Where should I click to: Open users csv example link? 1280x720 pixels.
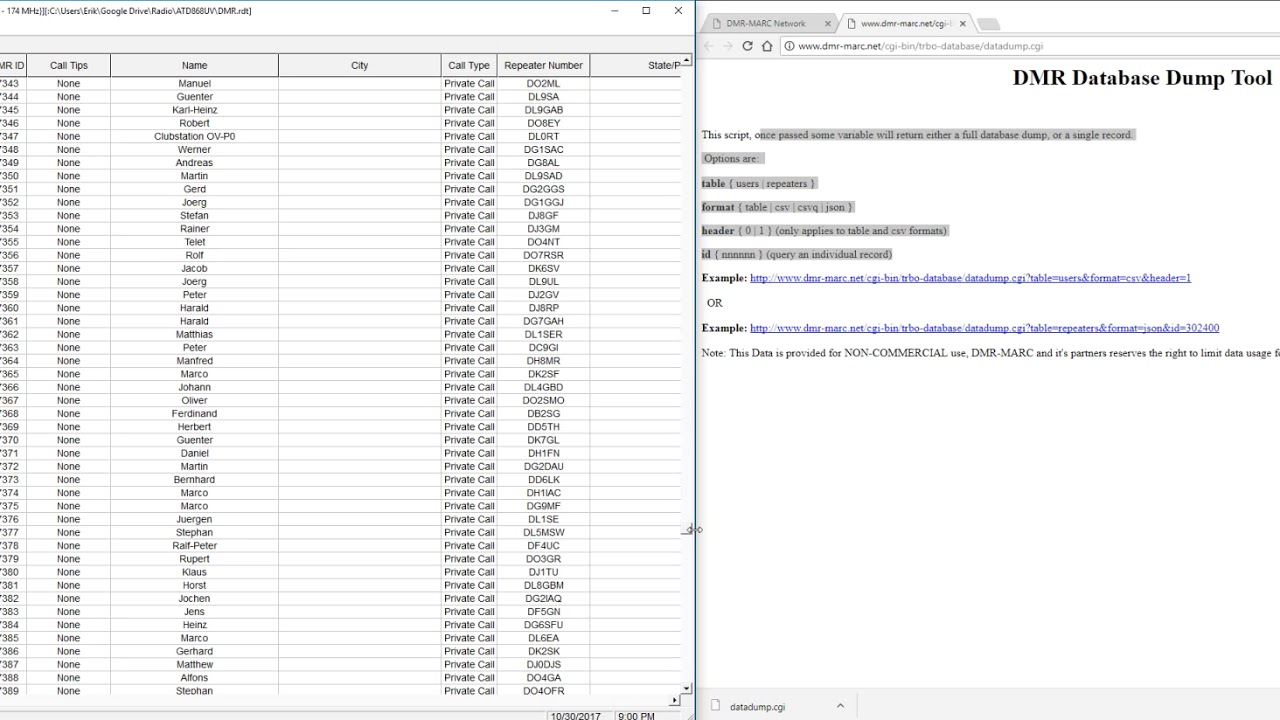pyautogui.click(x=970, y=278)
